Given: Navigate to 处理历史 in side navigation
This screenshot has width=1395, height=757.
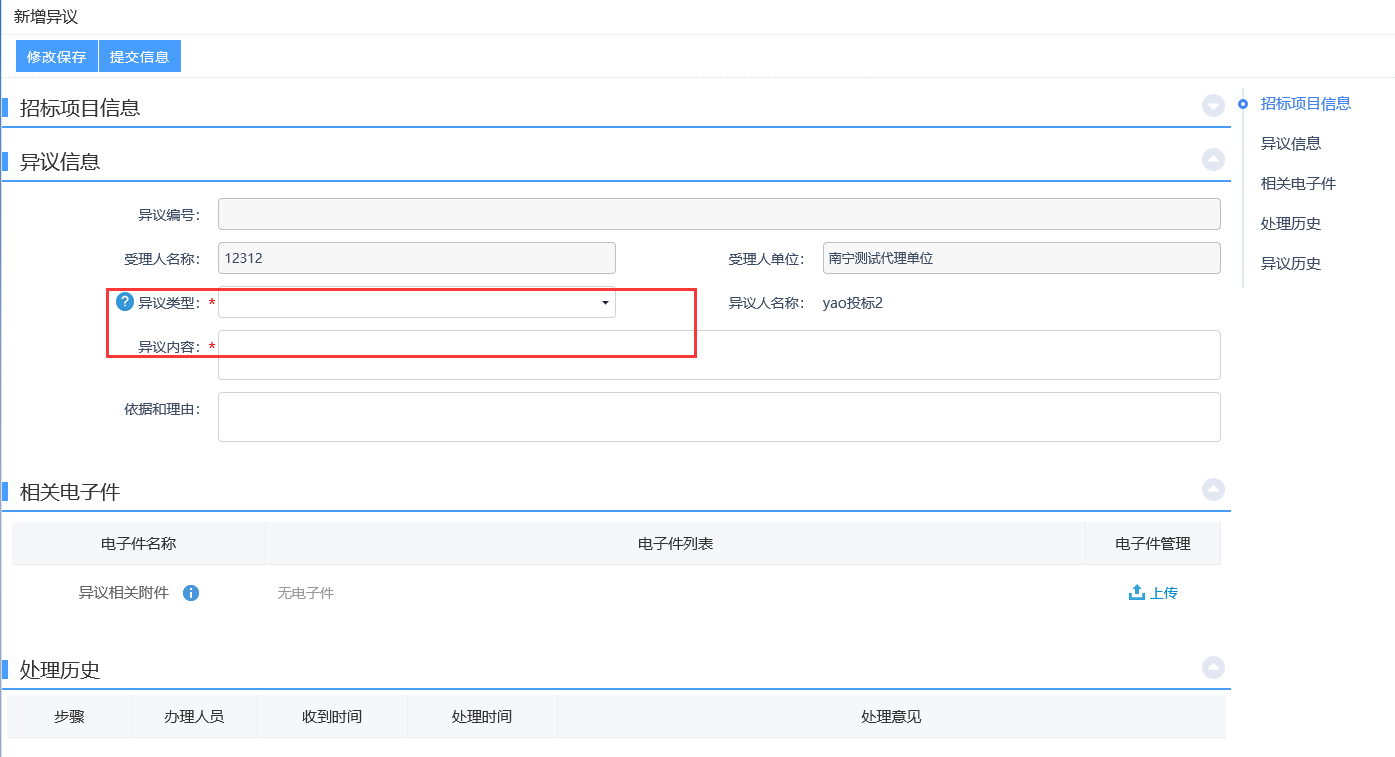Looking at the screenshot, I should [1290, 224].
